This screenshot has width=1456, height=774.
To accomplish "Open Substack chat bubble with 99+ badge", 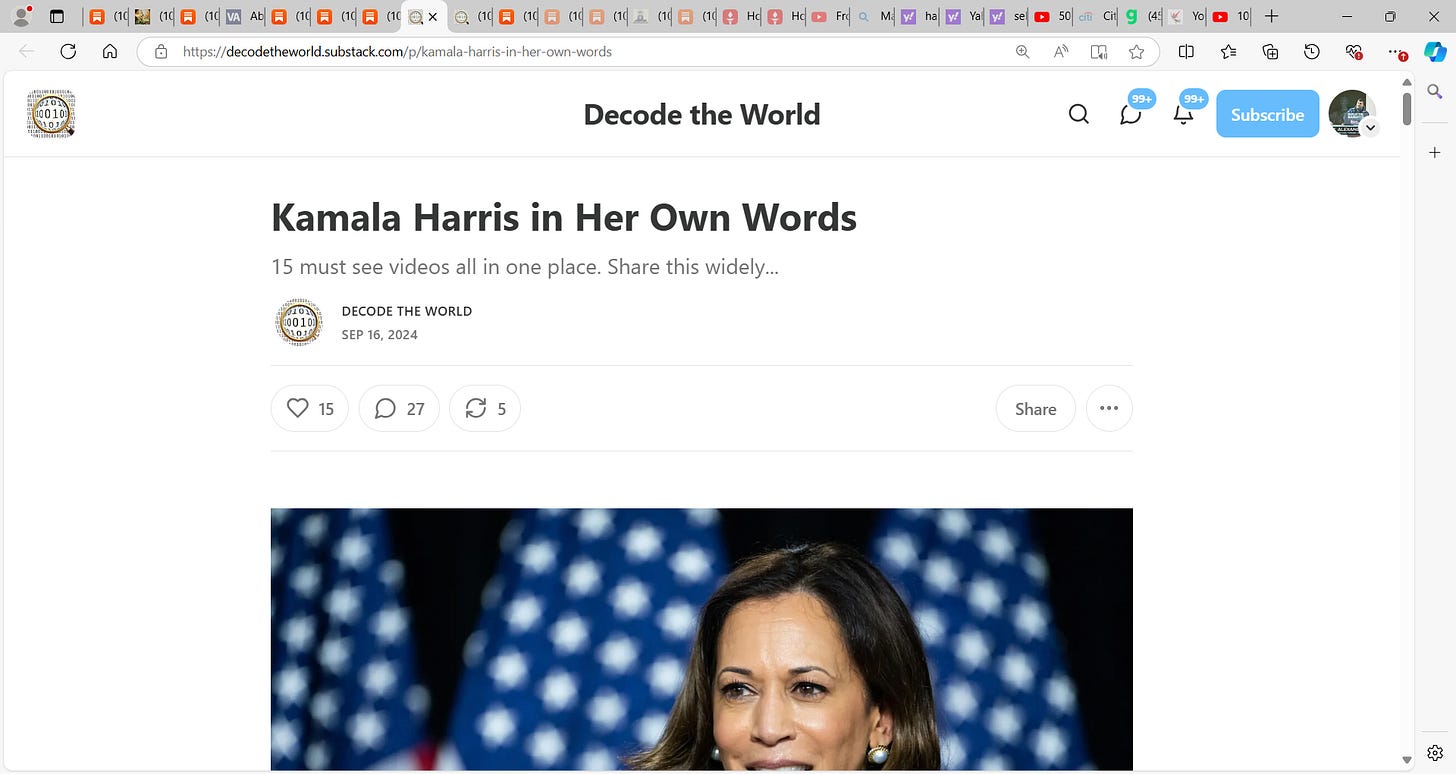I will pyautogui.click(x=1131, y=114).
